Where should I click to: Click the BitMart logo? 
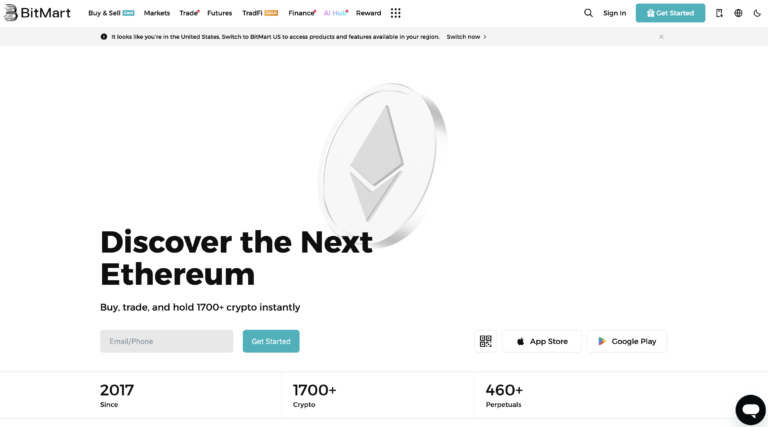point(37,13)
